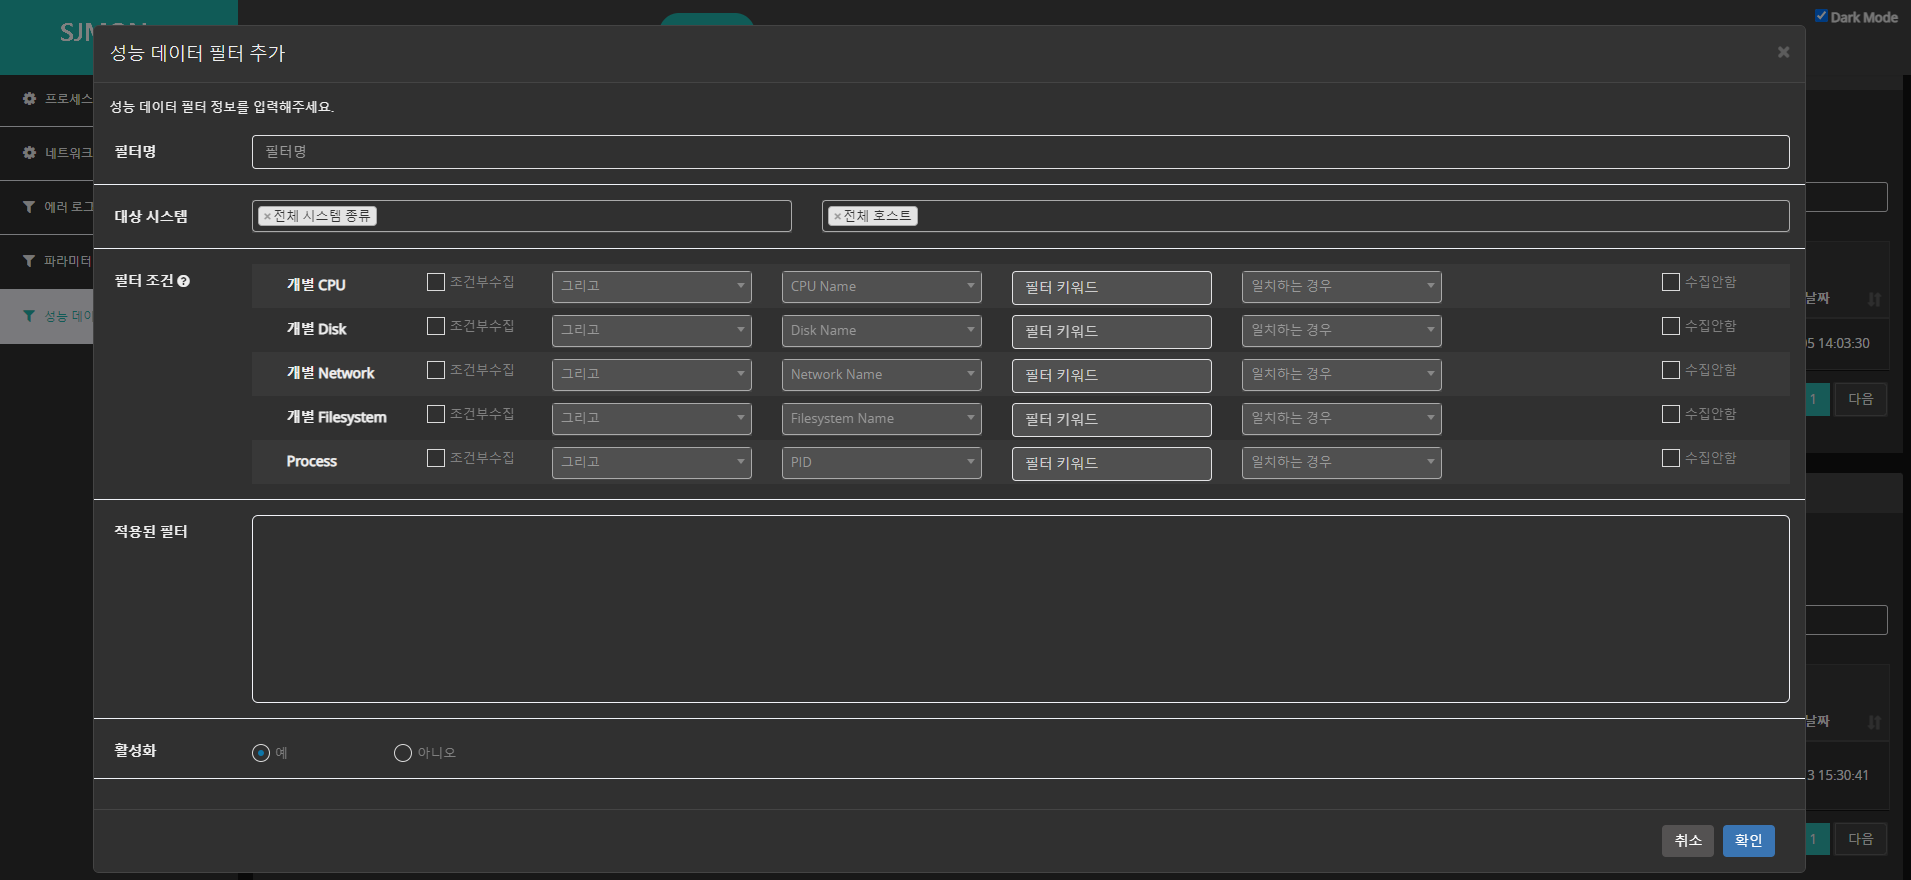Select 예 for 활성화

[x=261, y=753]
